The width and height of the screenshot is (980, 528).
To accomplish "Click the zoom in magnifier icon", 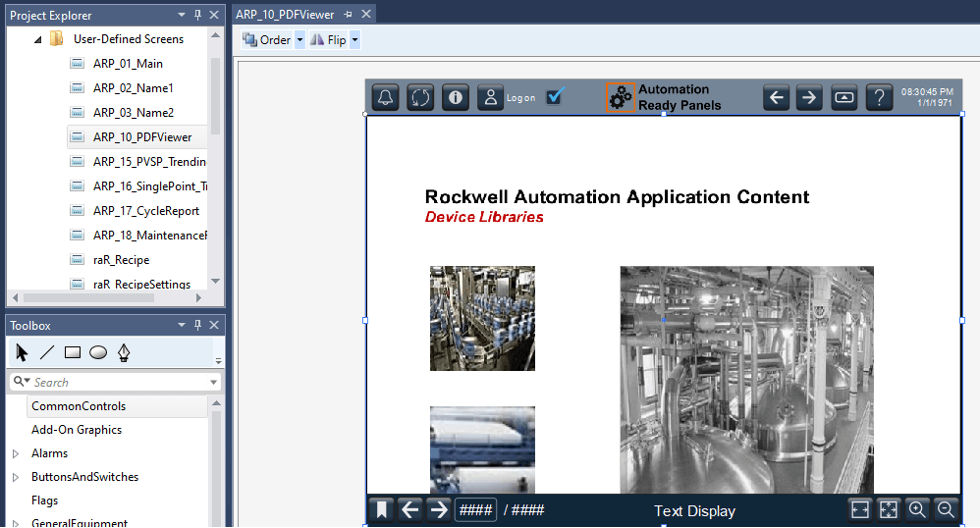I will tap(917, 510).
